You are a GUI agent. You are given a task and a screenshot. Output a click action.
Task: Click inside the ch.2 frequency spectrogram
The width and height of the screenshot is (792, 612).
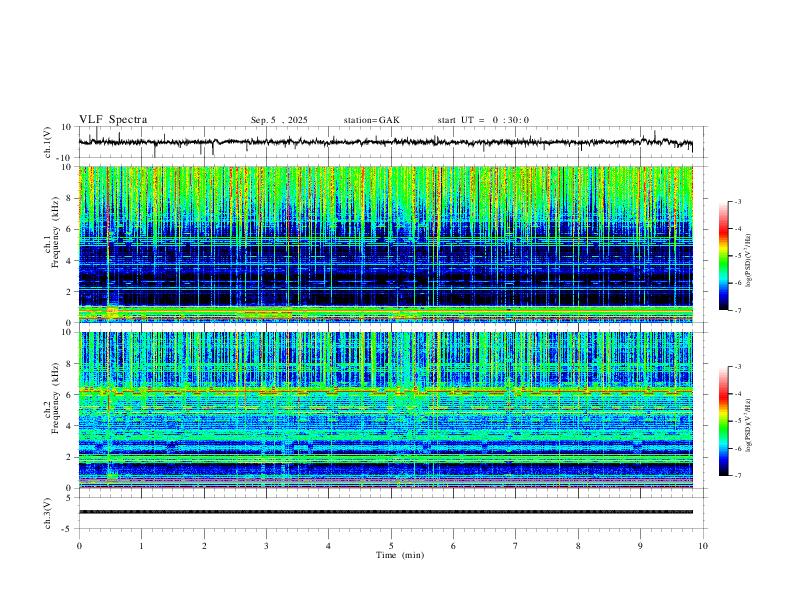[386, 410]
